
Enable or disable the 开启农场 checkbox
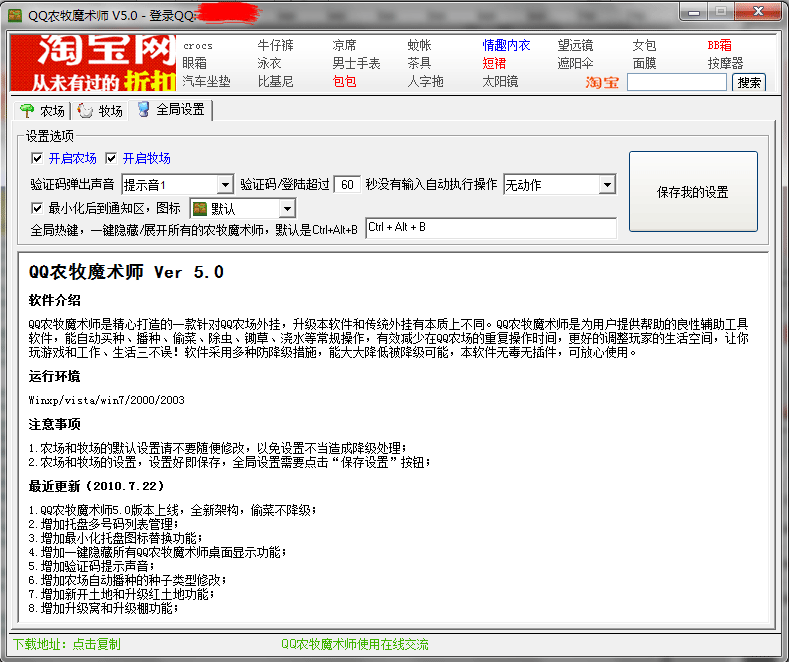coord(37,158)
